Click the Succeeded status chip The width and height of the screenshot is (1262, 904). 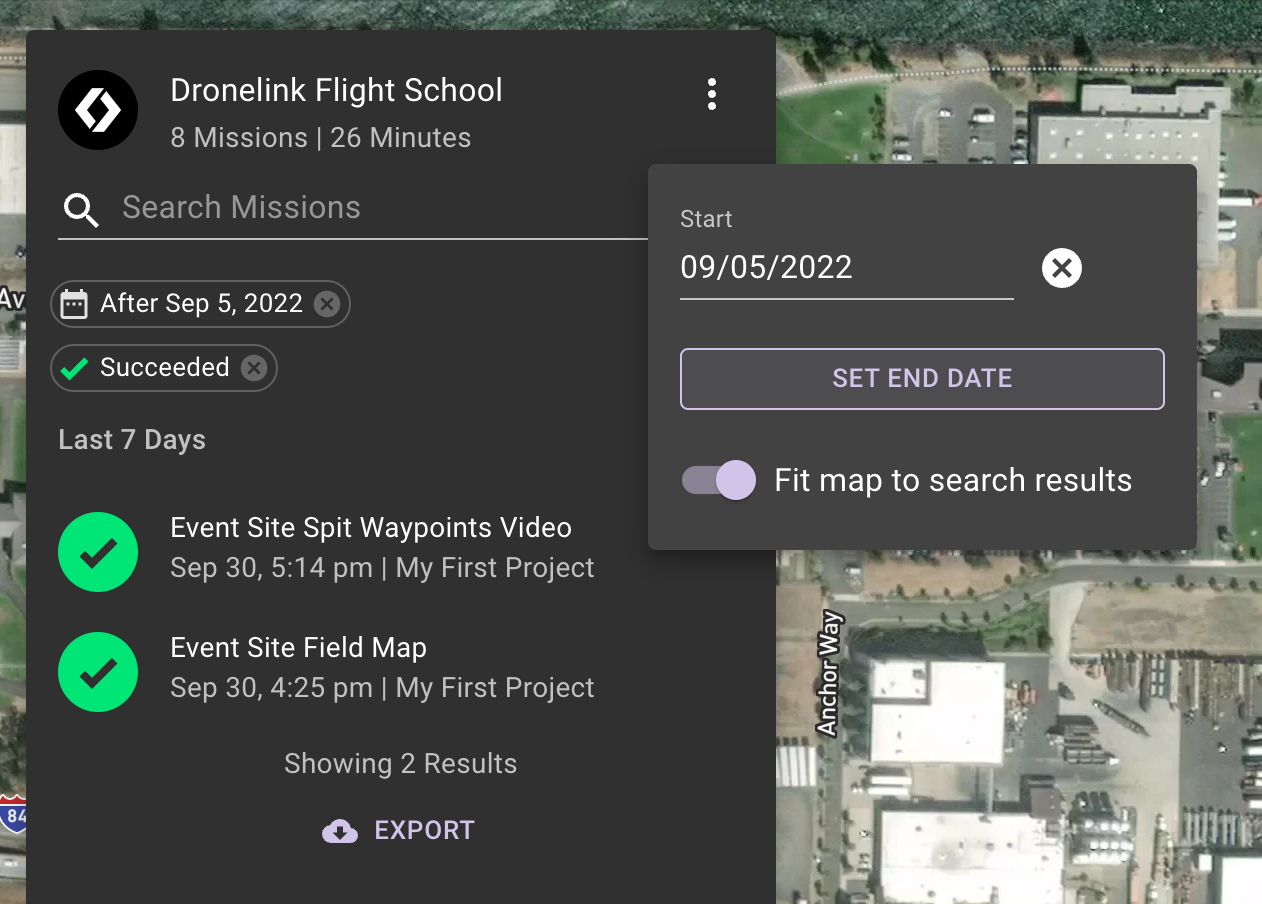[x=164, y=368]
